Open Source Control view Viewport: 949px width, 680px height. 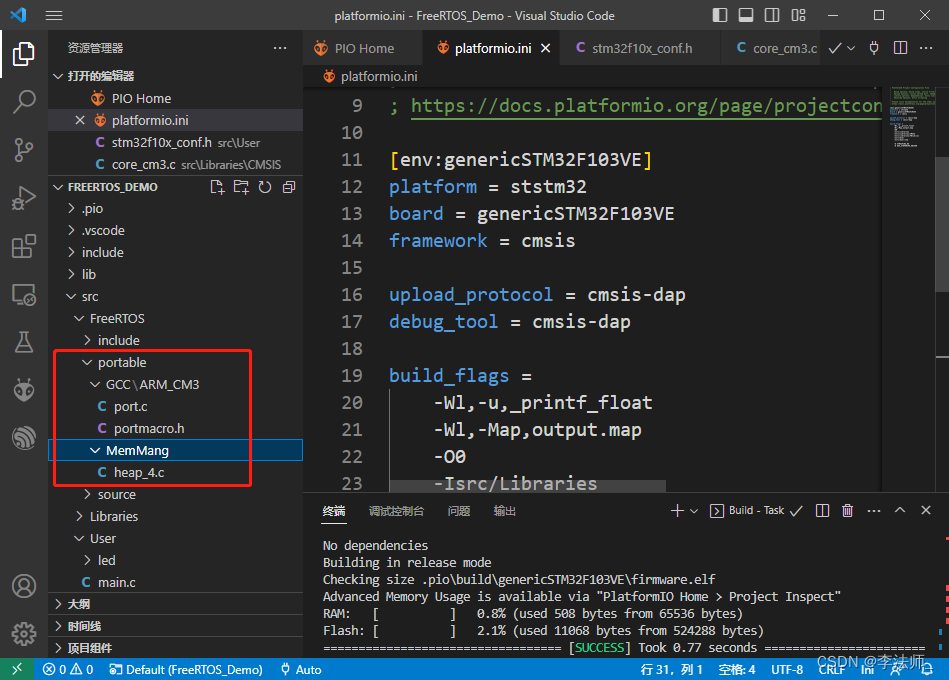click(22, 148)
